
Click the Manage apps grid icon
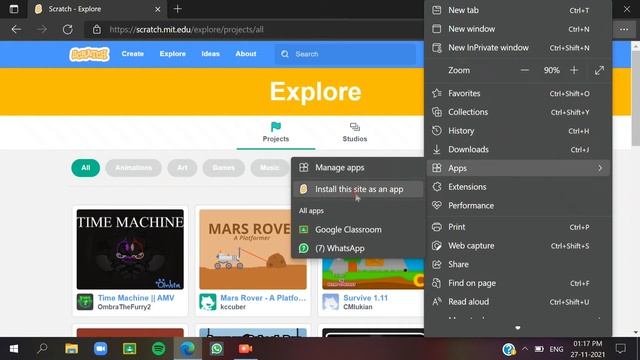pyautogui.click(x=304, y=167)
